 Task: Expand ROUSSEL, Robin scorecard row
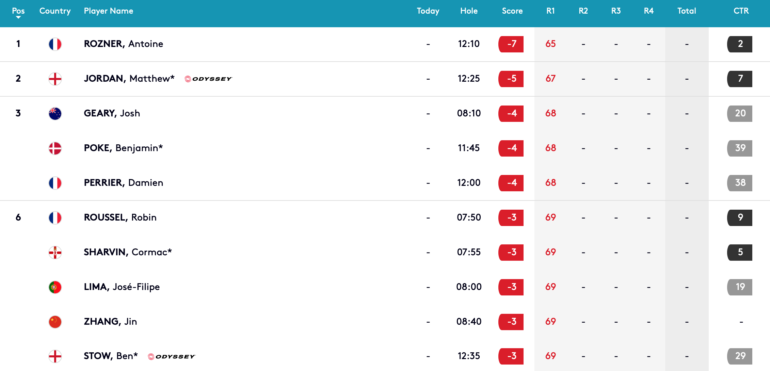385,217
